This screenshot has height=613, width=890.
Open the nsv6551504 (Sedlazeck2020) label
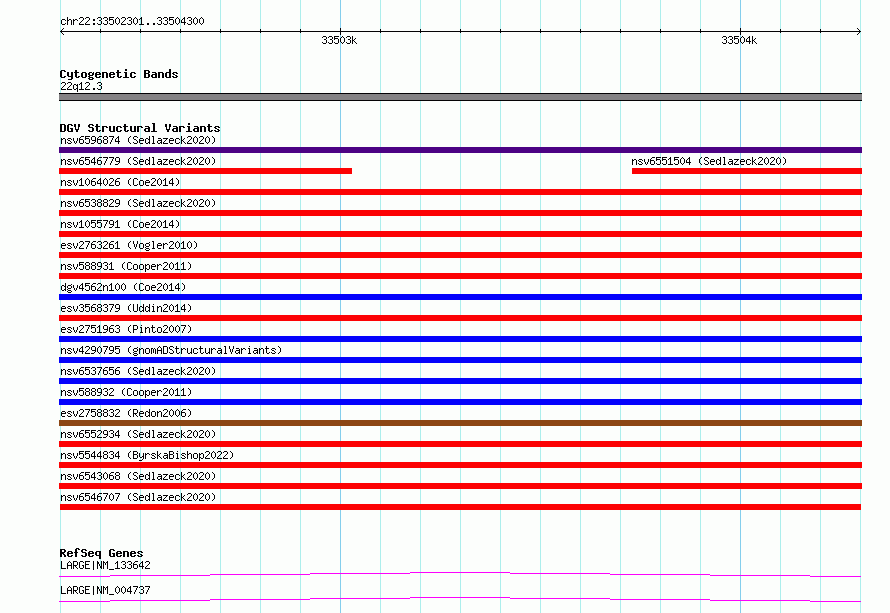tap(709, 161)
